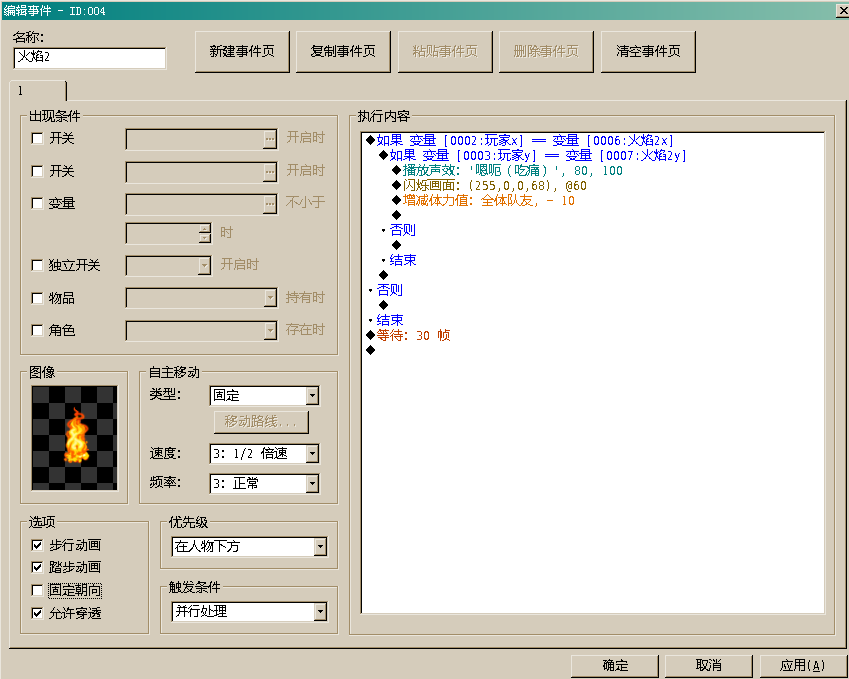Select the 增减体力值 全体队友 command line

pyautogui.click(x=484, y=201)
